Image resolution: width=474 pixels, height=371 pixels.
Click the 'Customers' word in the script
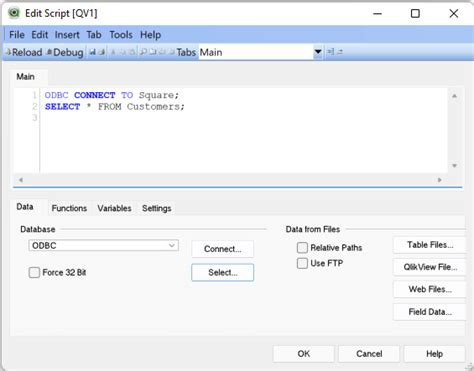(x=153, y=107)
